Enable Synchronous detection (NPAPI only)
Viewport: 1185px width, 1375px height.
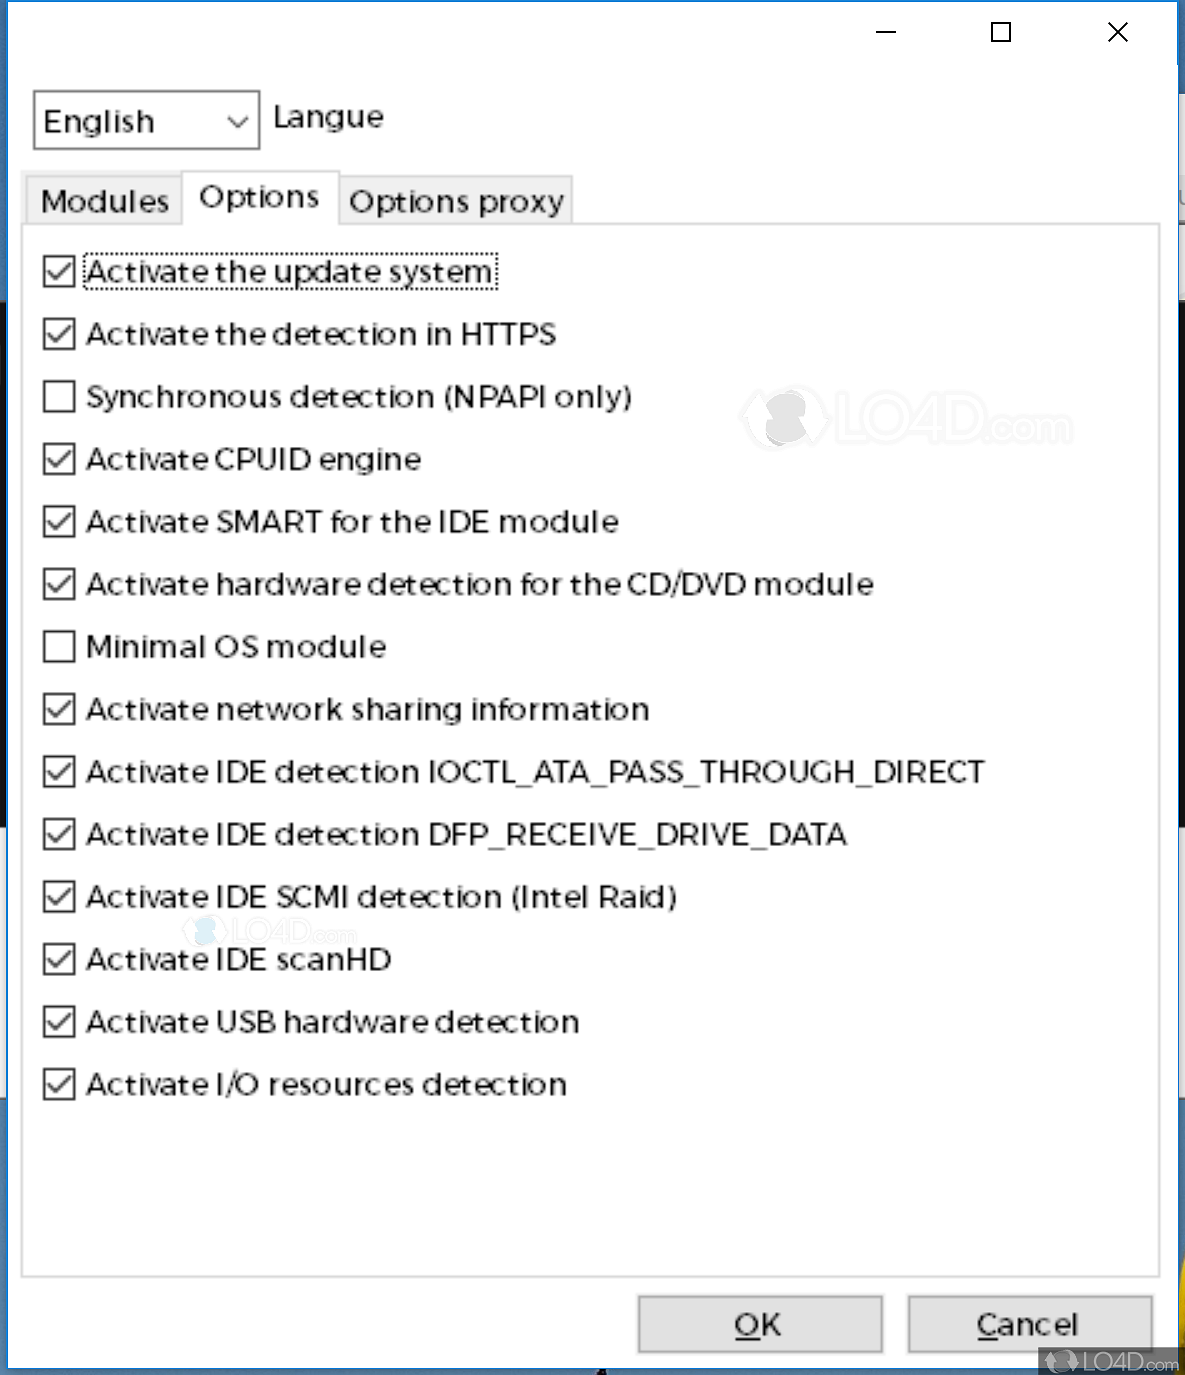click(x=58, y=396)
